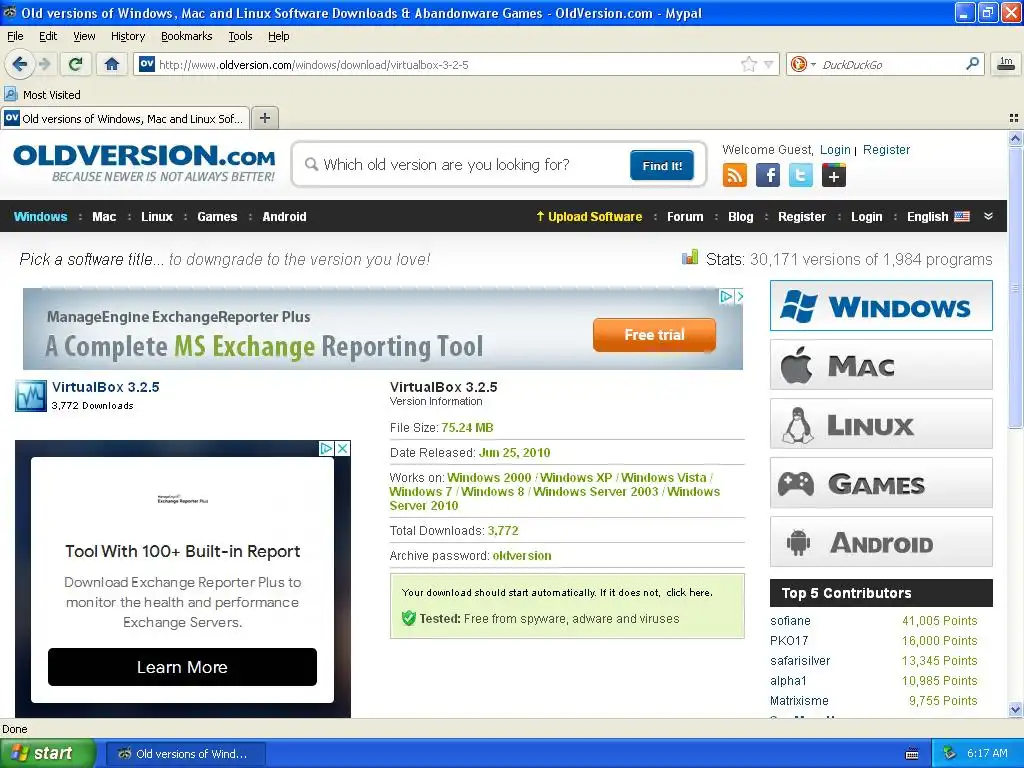Open contributor sofiane profile

point(790,620)
